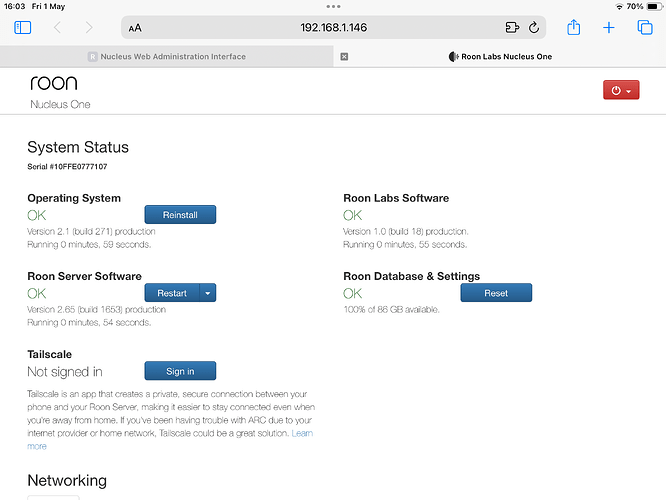Select the Roon Labs Nucleus One tab

[x=500, y=56]
